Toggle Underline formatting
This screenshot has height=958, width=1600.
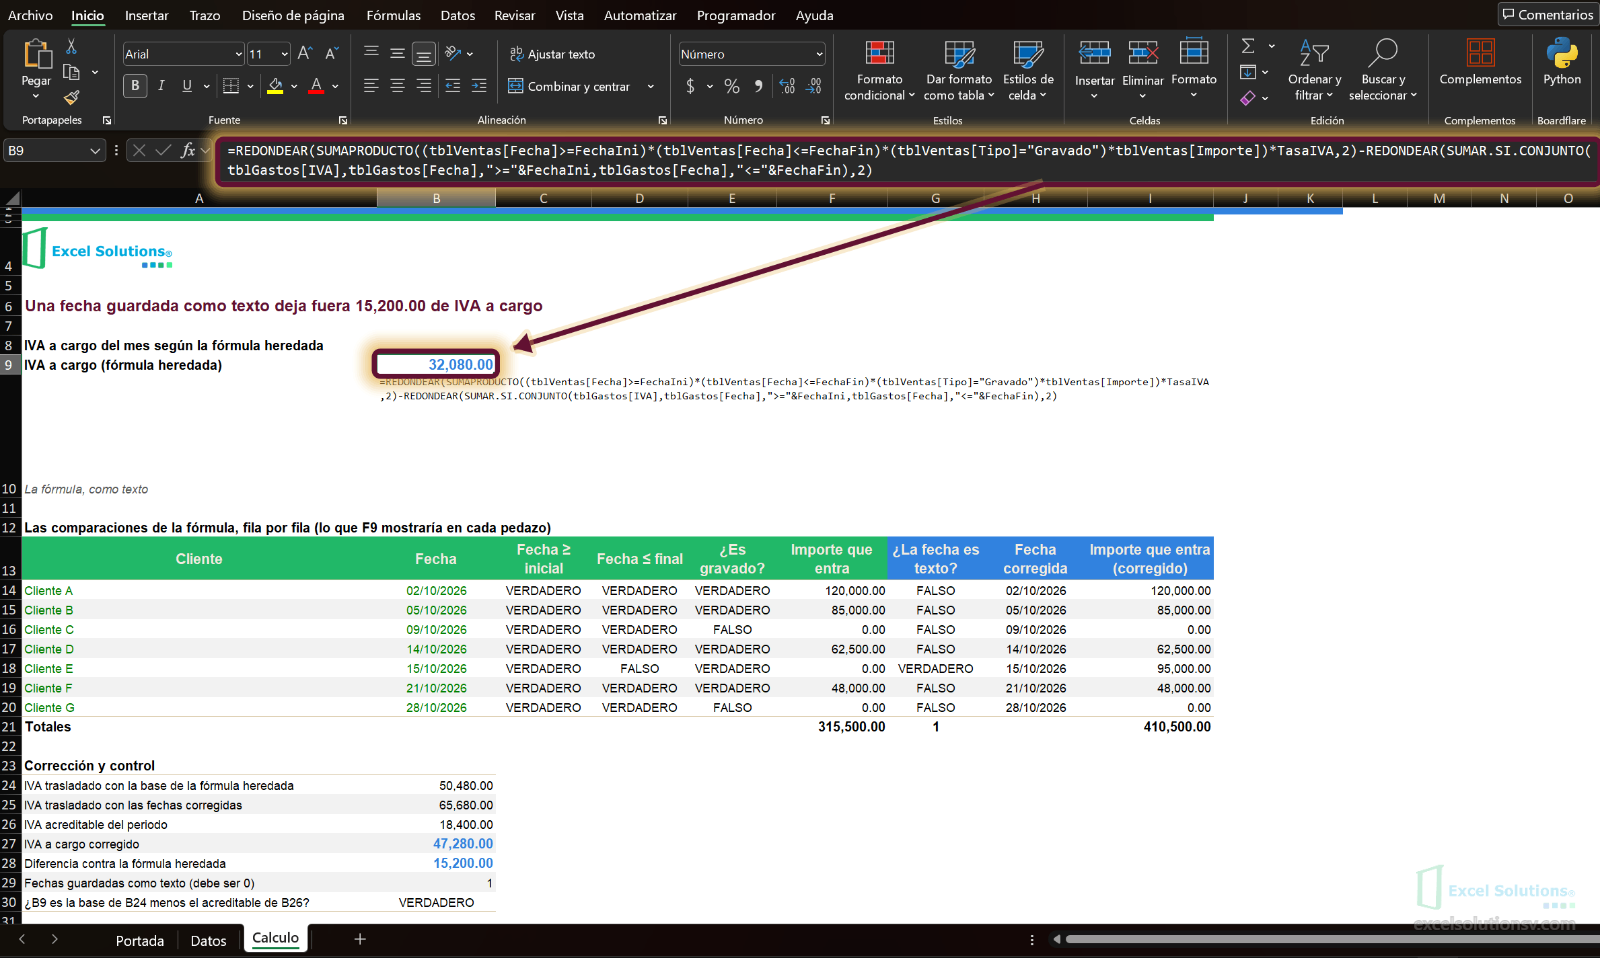point(187,86)
